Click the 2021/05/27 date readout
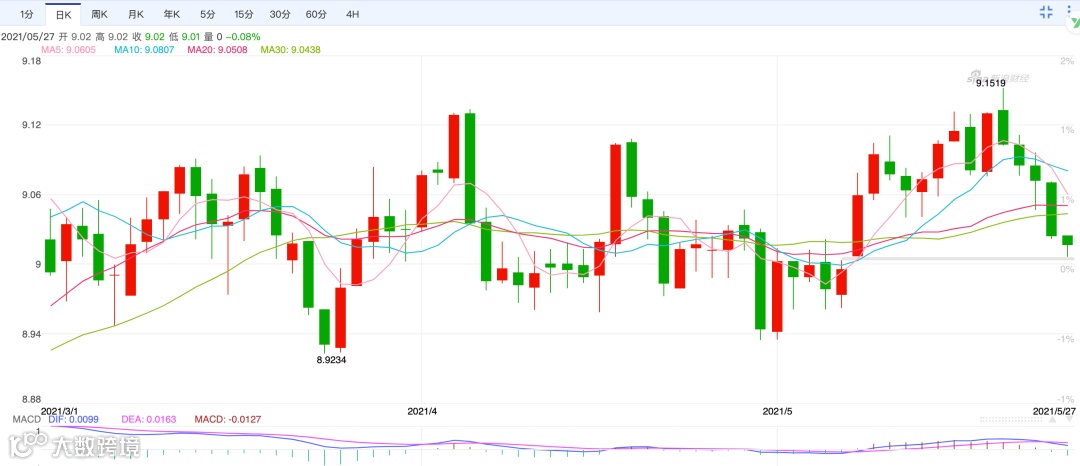This screenshot has height=466, width=1080. point(28,36)
